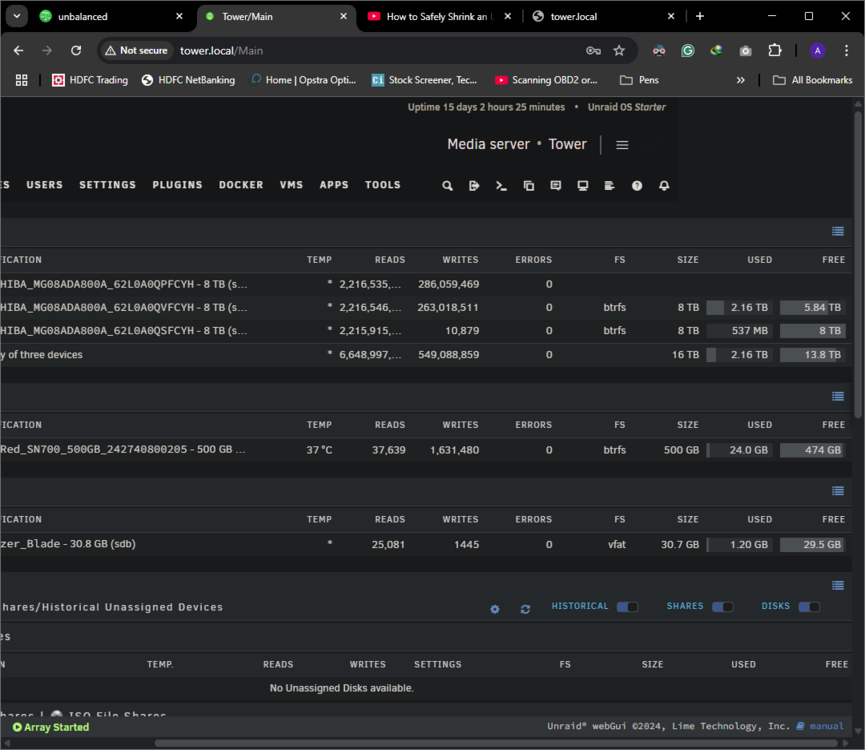Open the feedback icon

click(556, 186)
